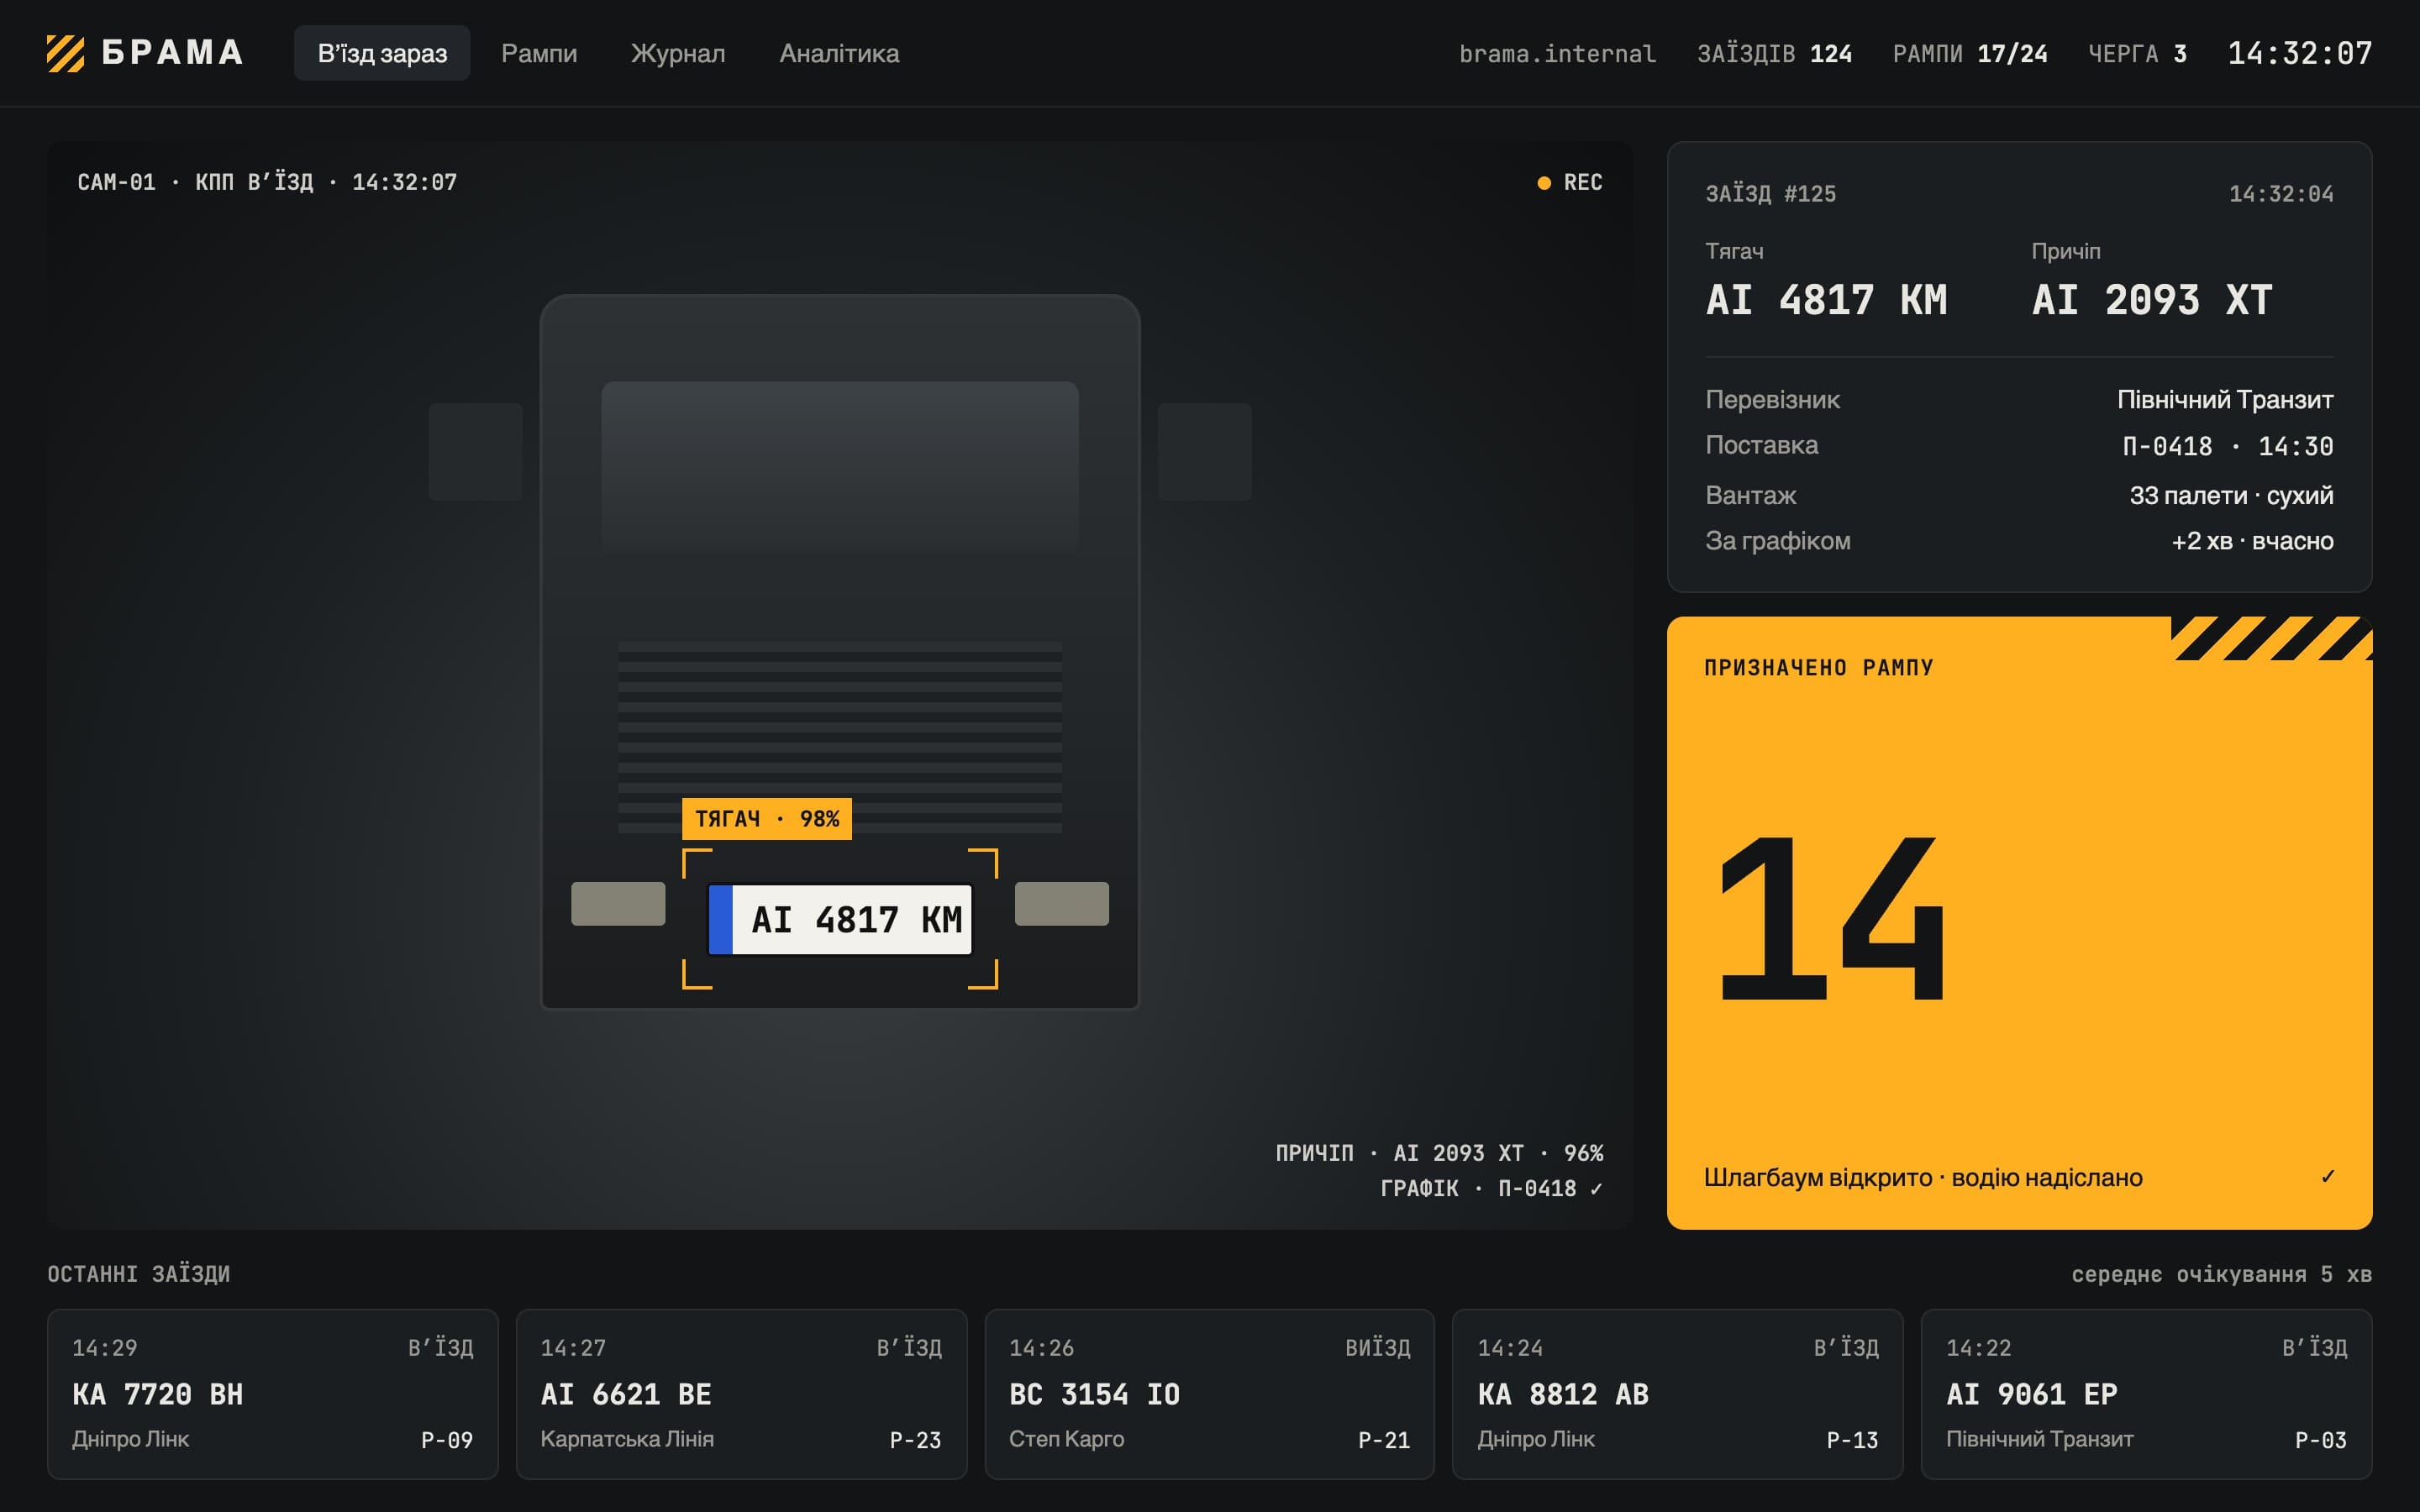Click tractor plate AI 4817 KM in details

click(1826, 300)
